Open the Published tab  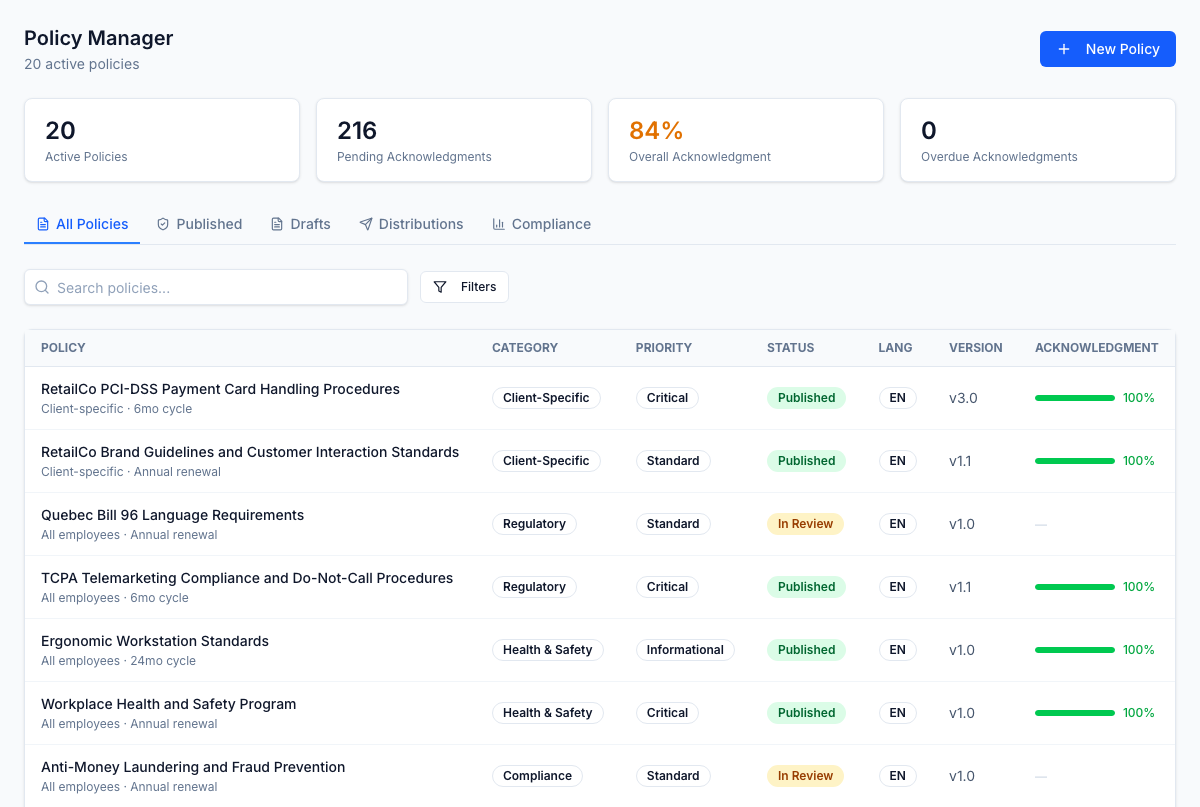tap(199, 224)
